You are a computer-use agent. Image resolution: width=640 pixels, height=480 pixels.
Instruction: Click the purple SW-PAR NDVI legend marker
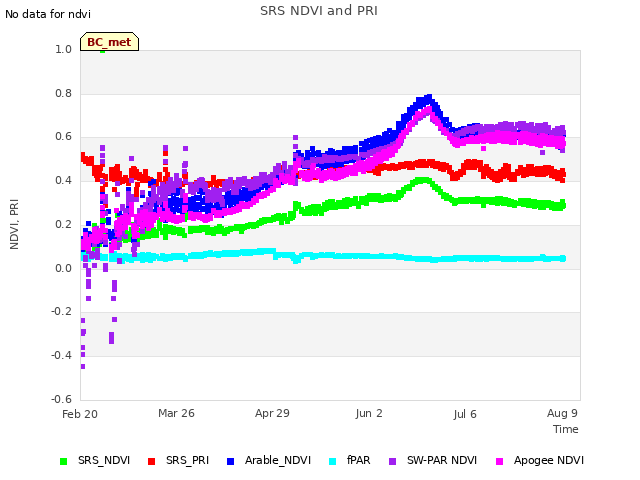[392, 461]
